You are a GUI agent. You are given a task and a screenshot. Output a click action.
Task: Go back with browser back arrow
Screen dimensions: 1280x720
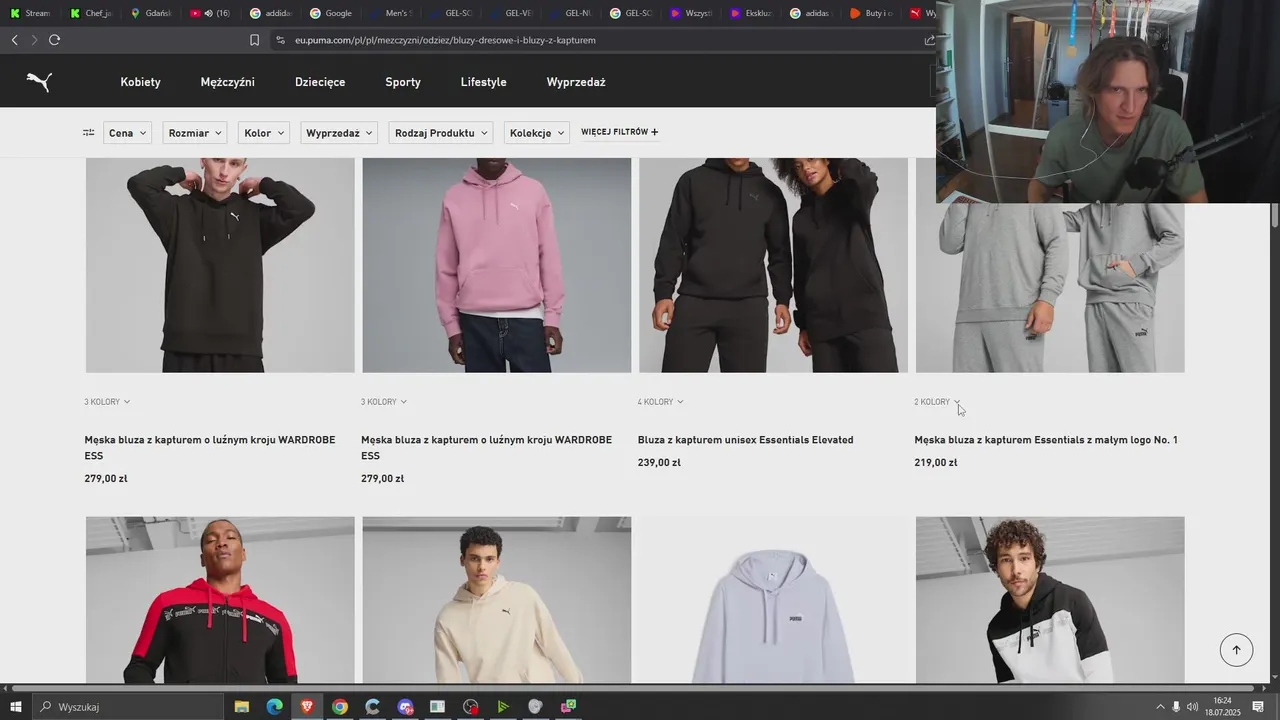pyautogui.click(x=14, y=40)
